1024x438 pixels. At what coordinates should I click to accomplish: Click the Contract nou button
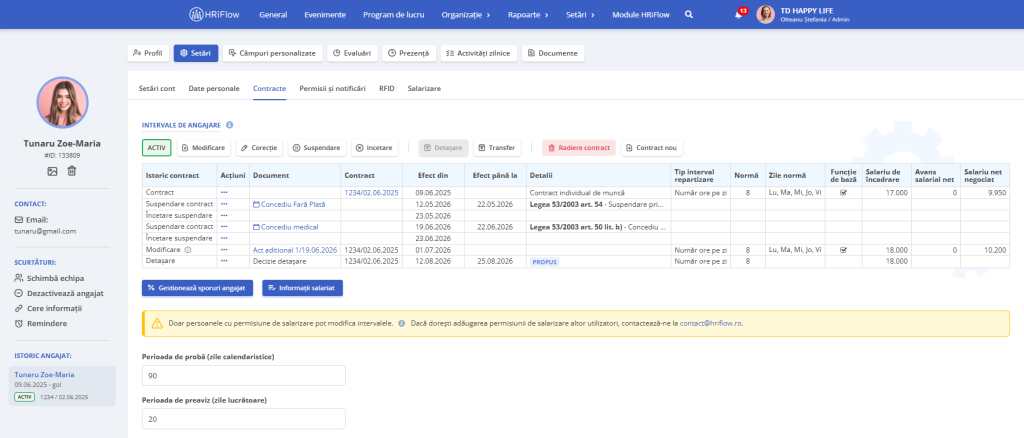(652, 148)
